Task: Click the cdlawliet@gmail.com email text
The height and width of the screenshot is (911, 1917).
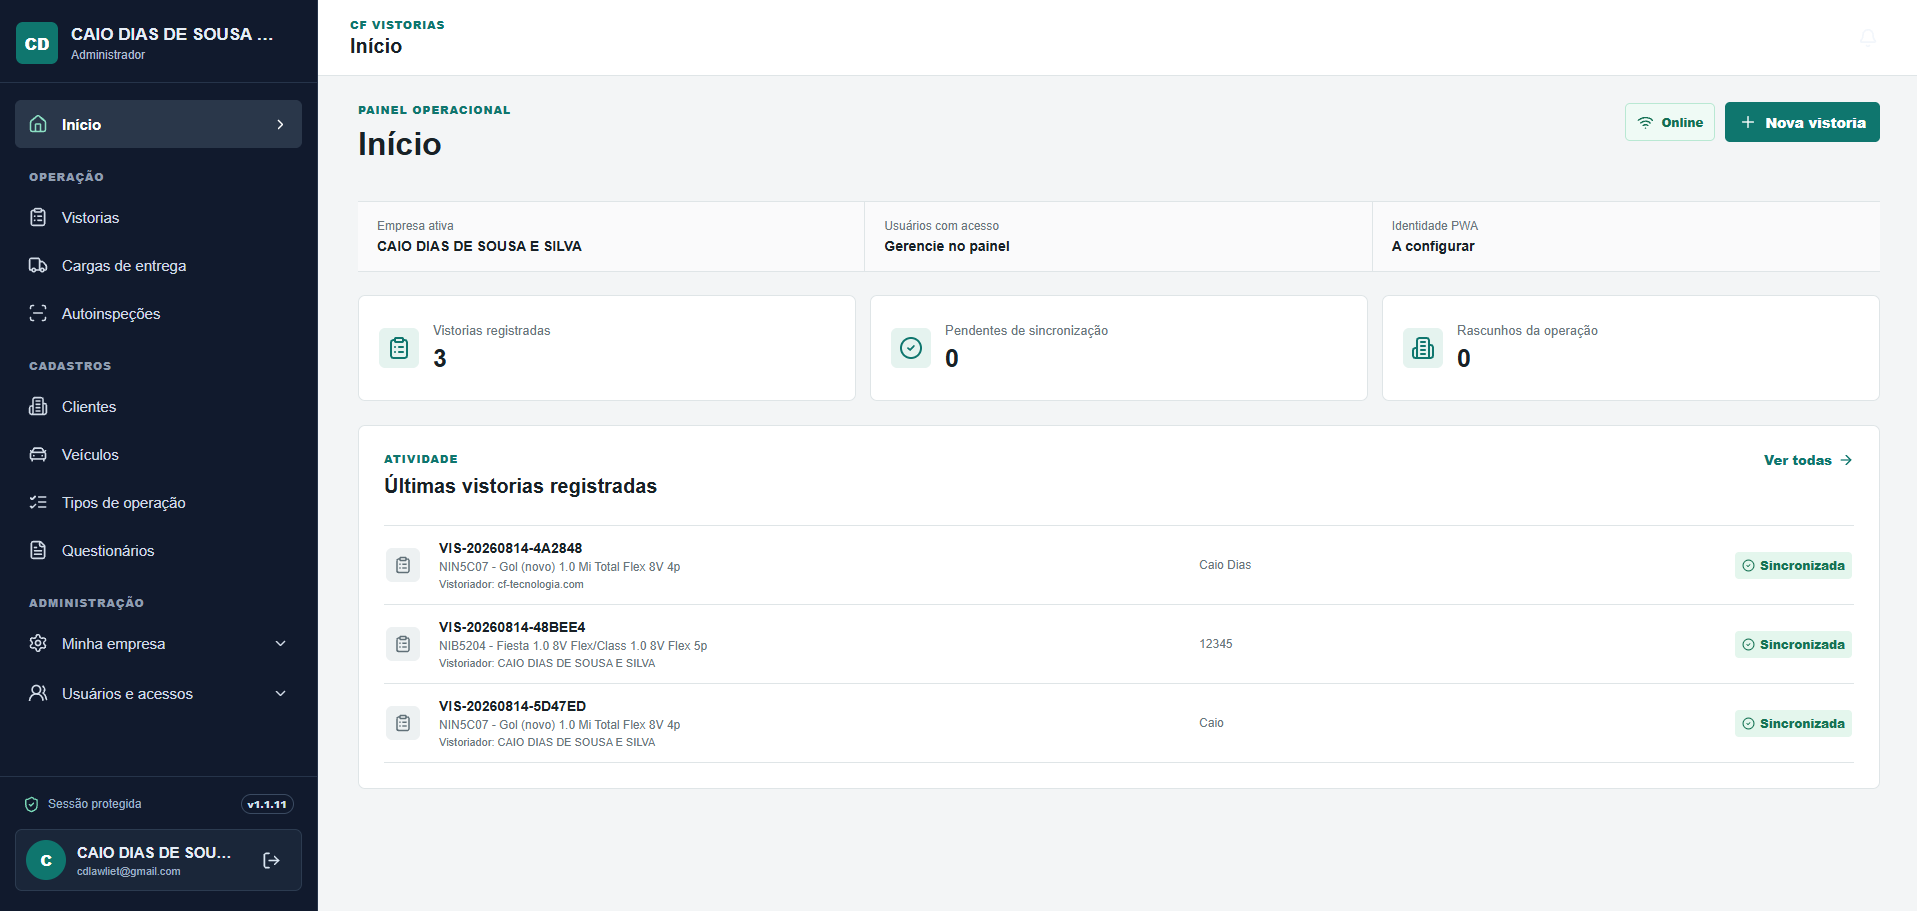Action: pyautogui.click(x=129, y=871)
